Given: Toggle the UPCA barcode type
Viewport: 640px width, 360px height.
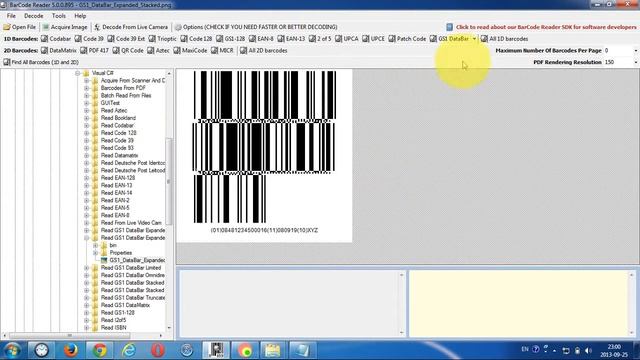Looking at the screenshot, I should tap(347, 39).
